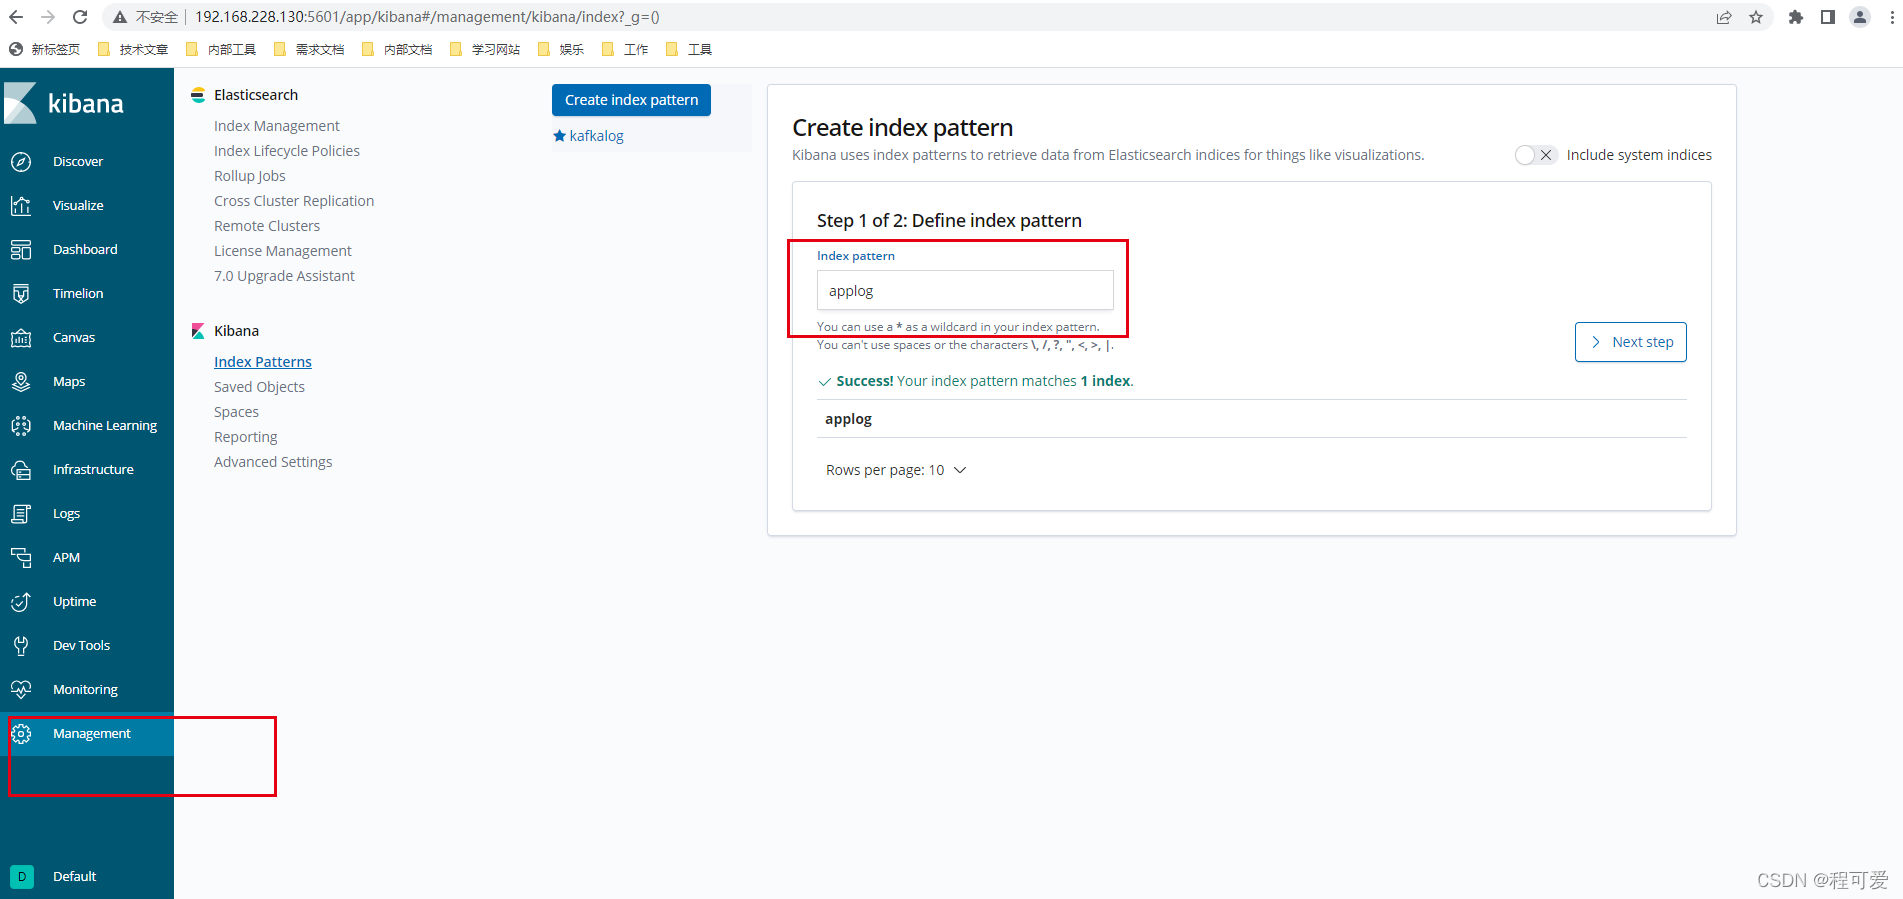The image size is (1903, 899).
Task: Click the site security warning icon
Action: [x=120, y=17]
